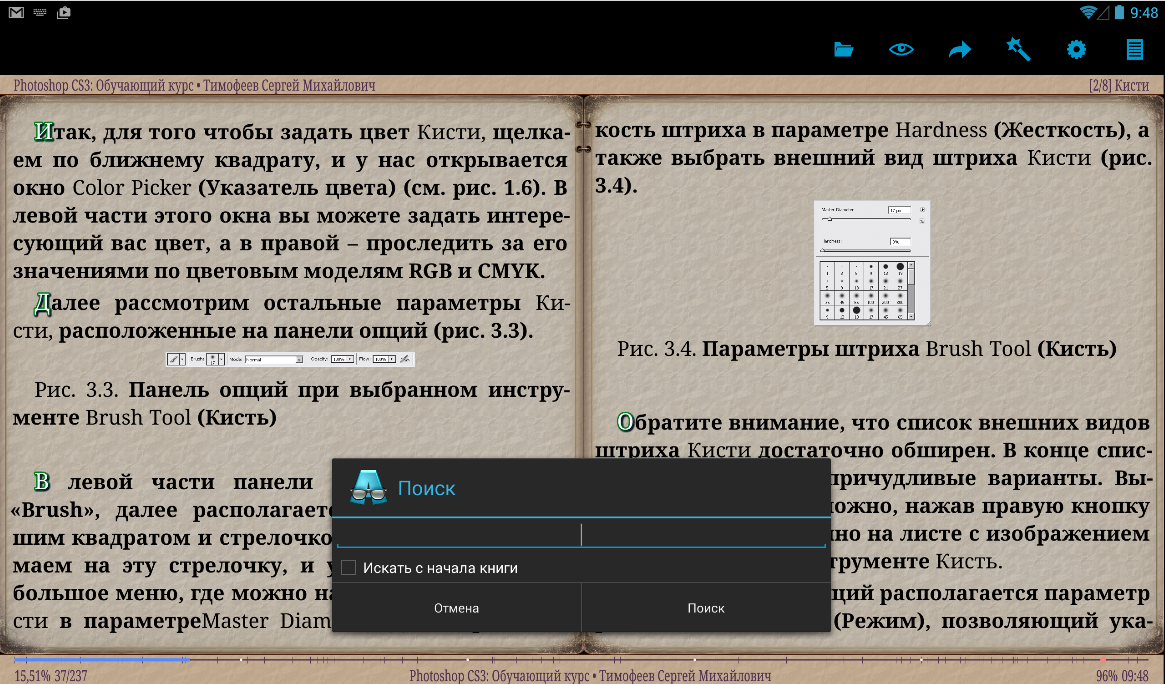
Task: Tap the Wi-Fi icon in status bar
Action: [x=1088, y=12]
